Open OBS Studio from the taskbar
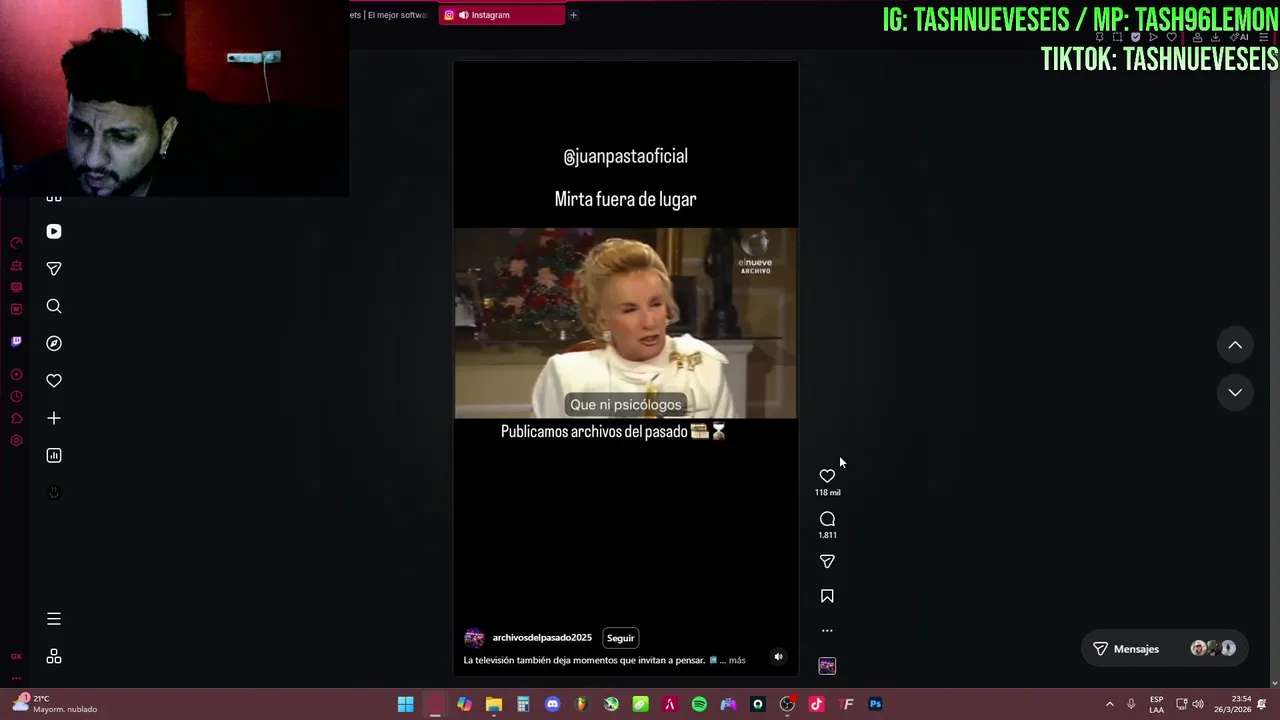This screenshot has height=720, width=1280. (787, 704)
